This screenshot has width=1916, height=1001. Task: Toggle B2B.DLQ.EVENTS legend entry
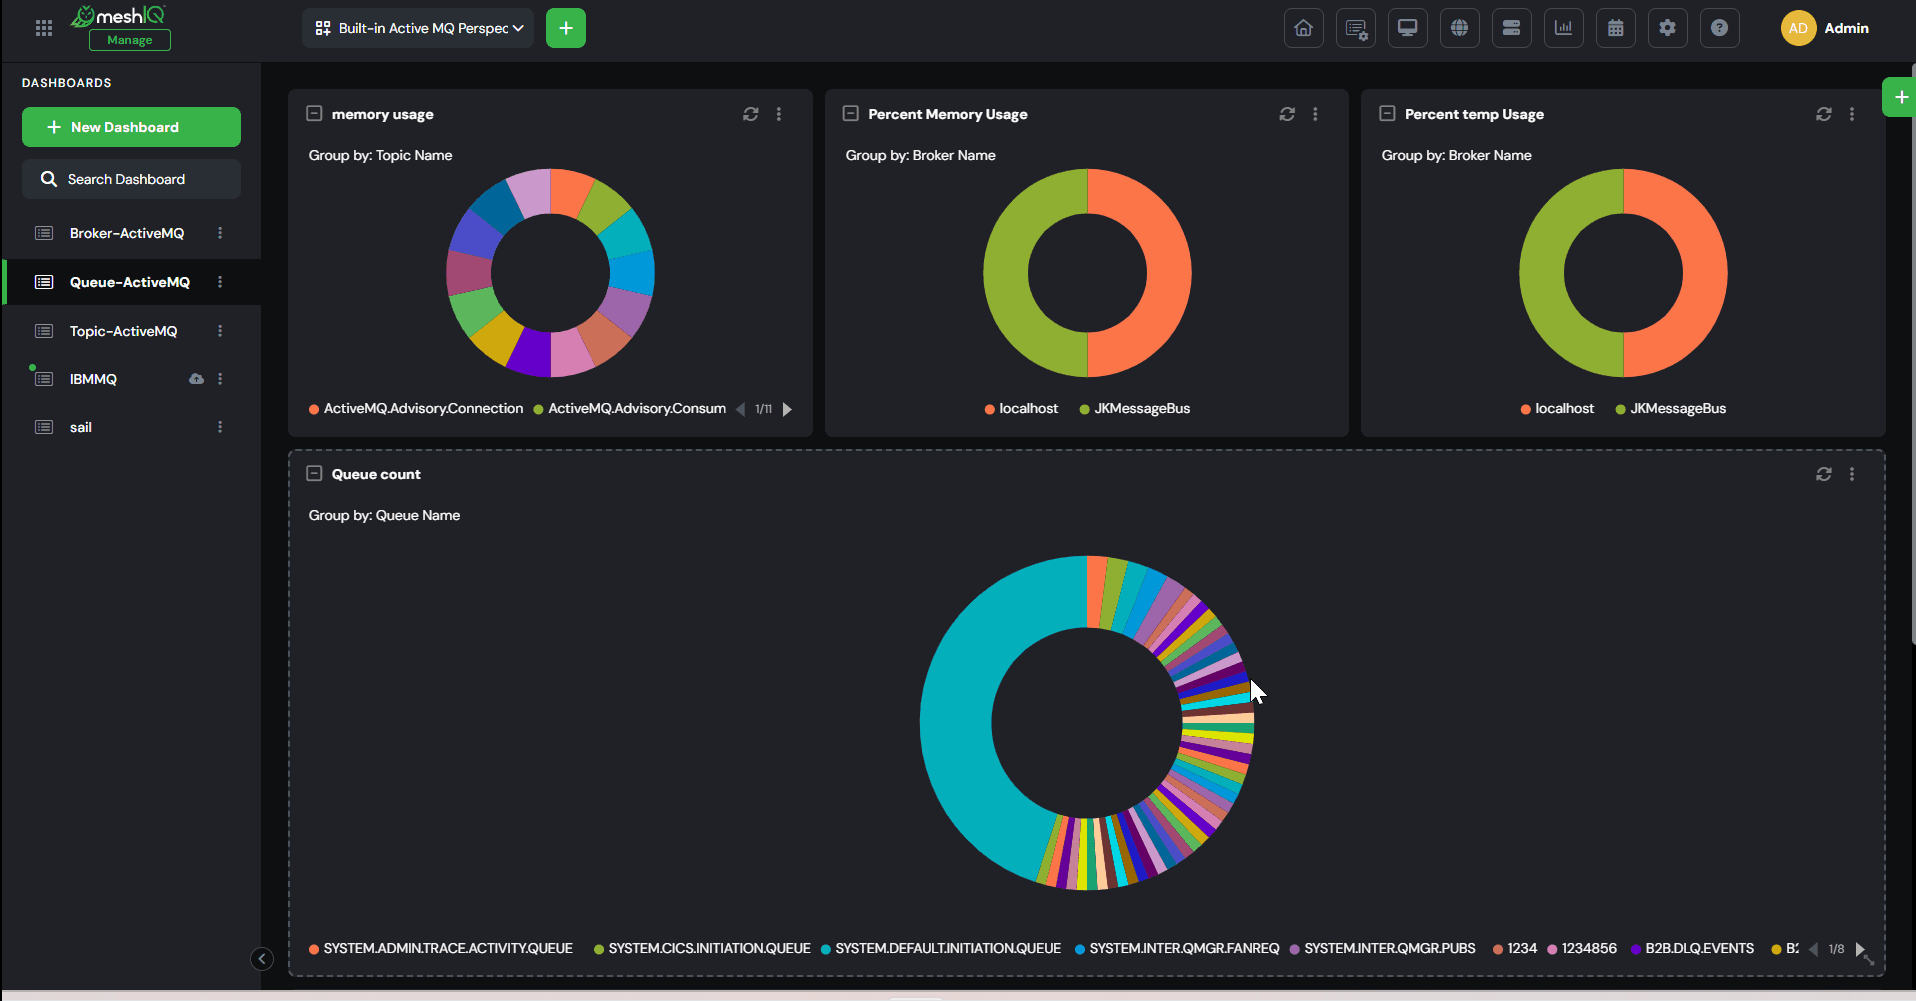point(1692,948)
